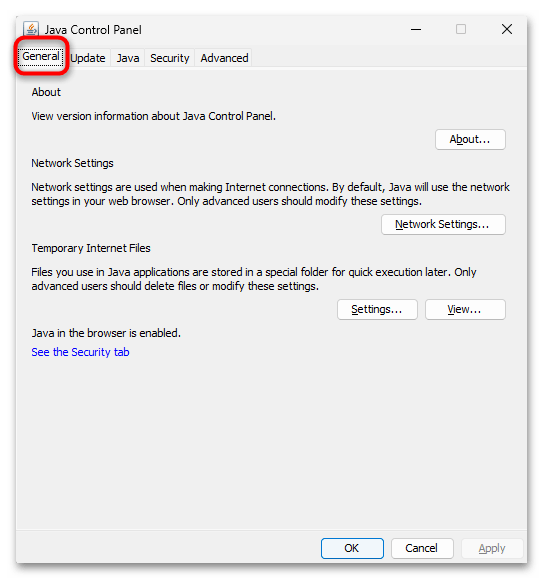Click the Java Control Panel window title
The height and width of the screenshot is (579, 543).
93,30
